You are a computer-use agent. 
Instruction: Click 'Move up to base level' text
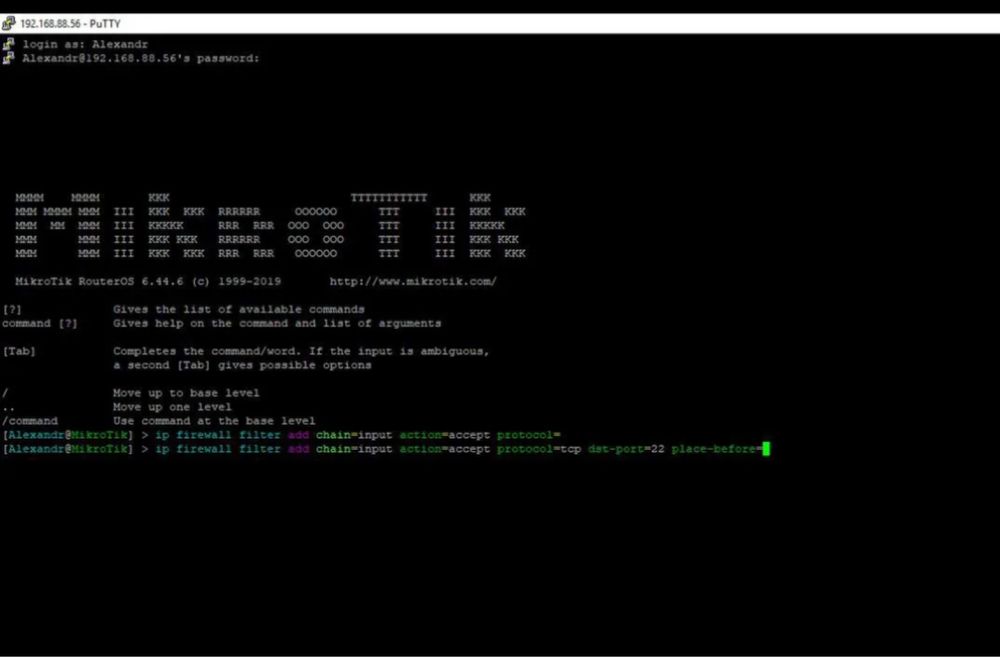[x=186, y=393]
